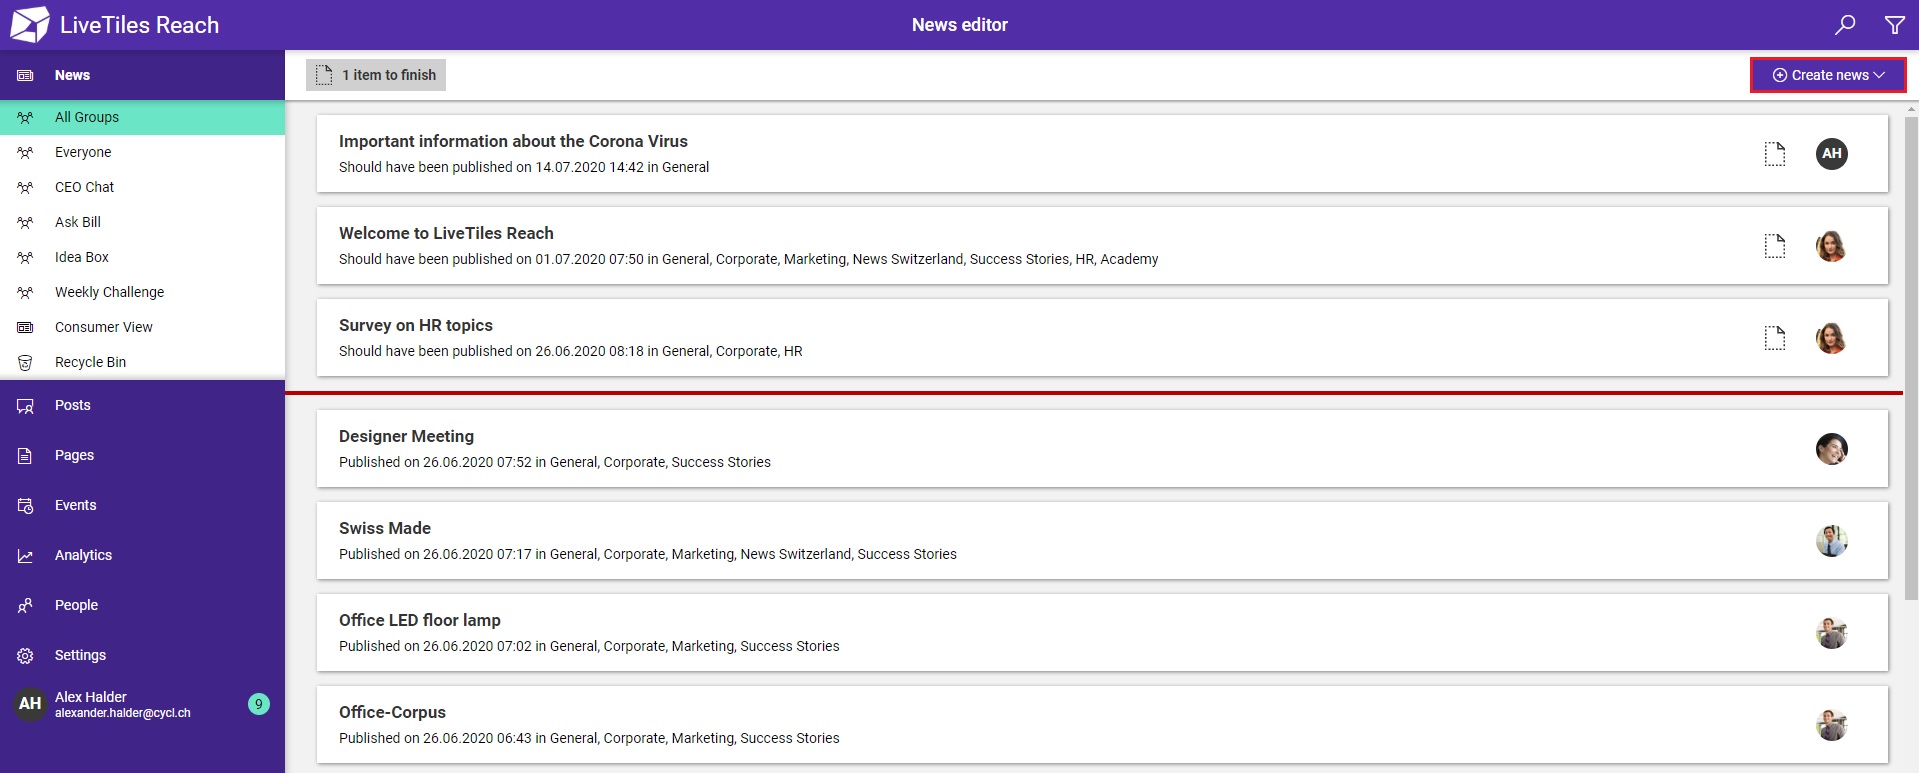
Task: Open the Designer Meeting news item
Action: tap(1102, 449)
